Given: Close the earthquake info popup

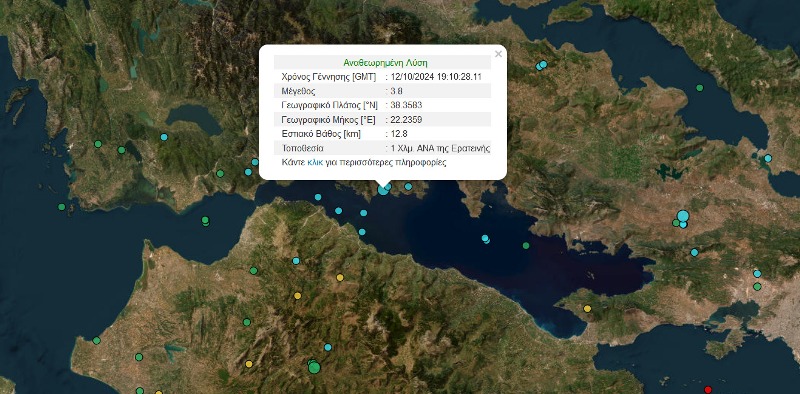Looking at the screenshot, I should [x=498, y=54].
